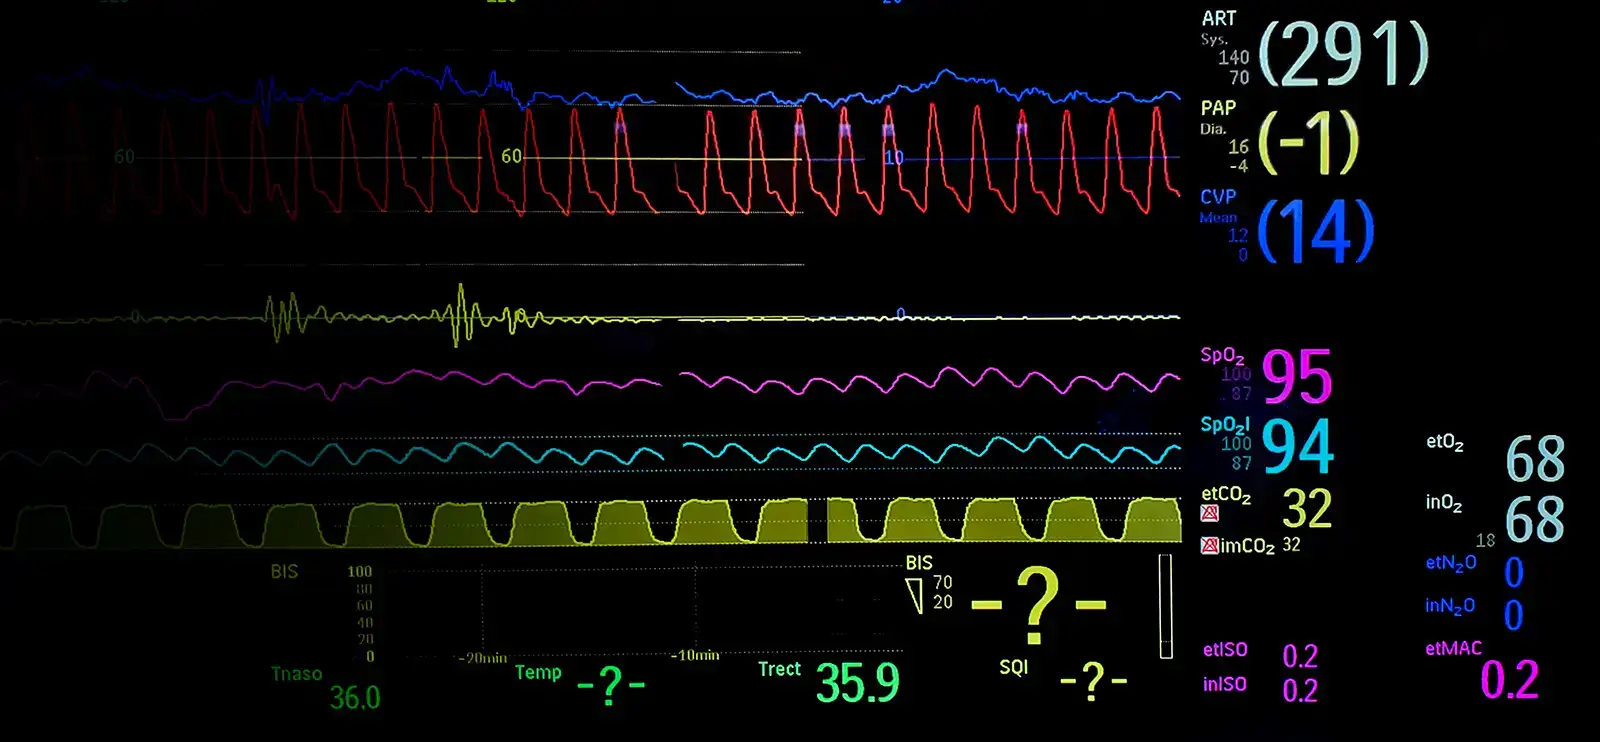Screen dimensions: 1600x742
Task: Click the imCO2 label
Action: (x=1247, y=546)
